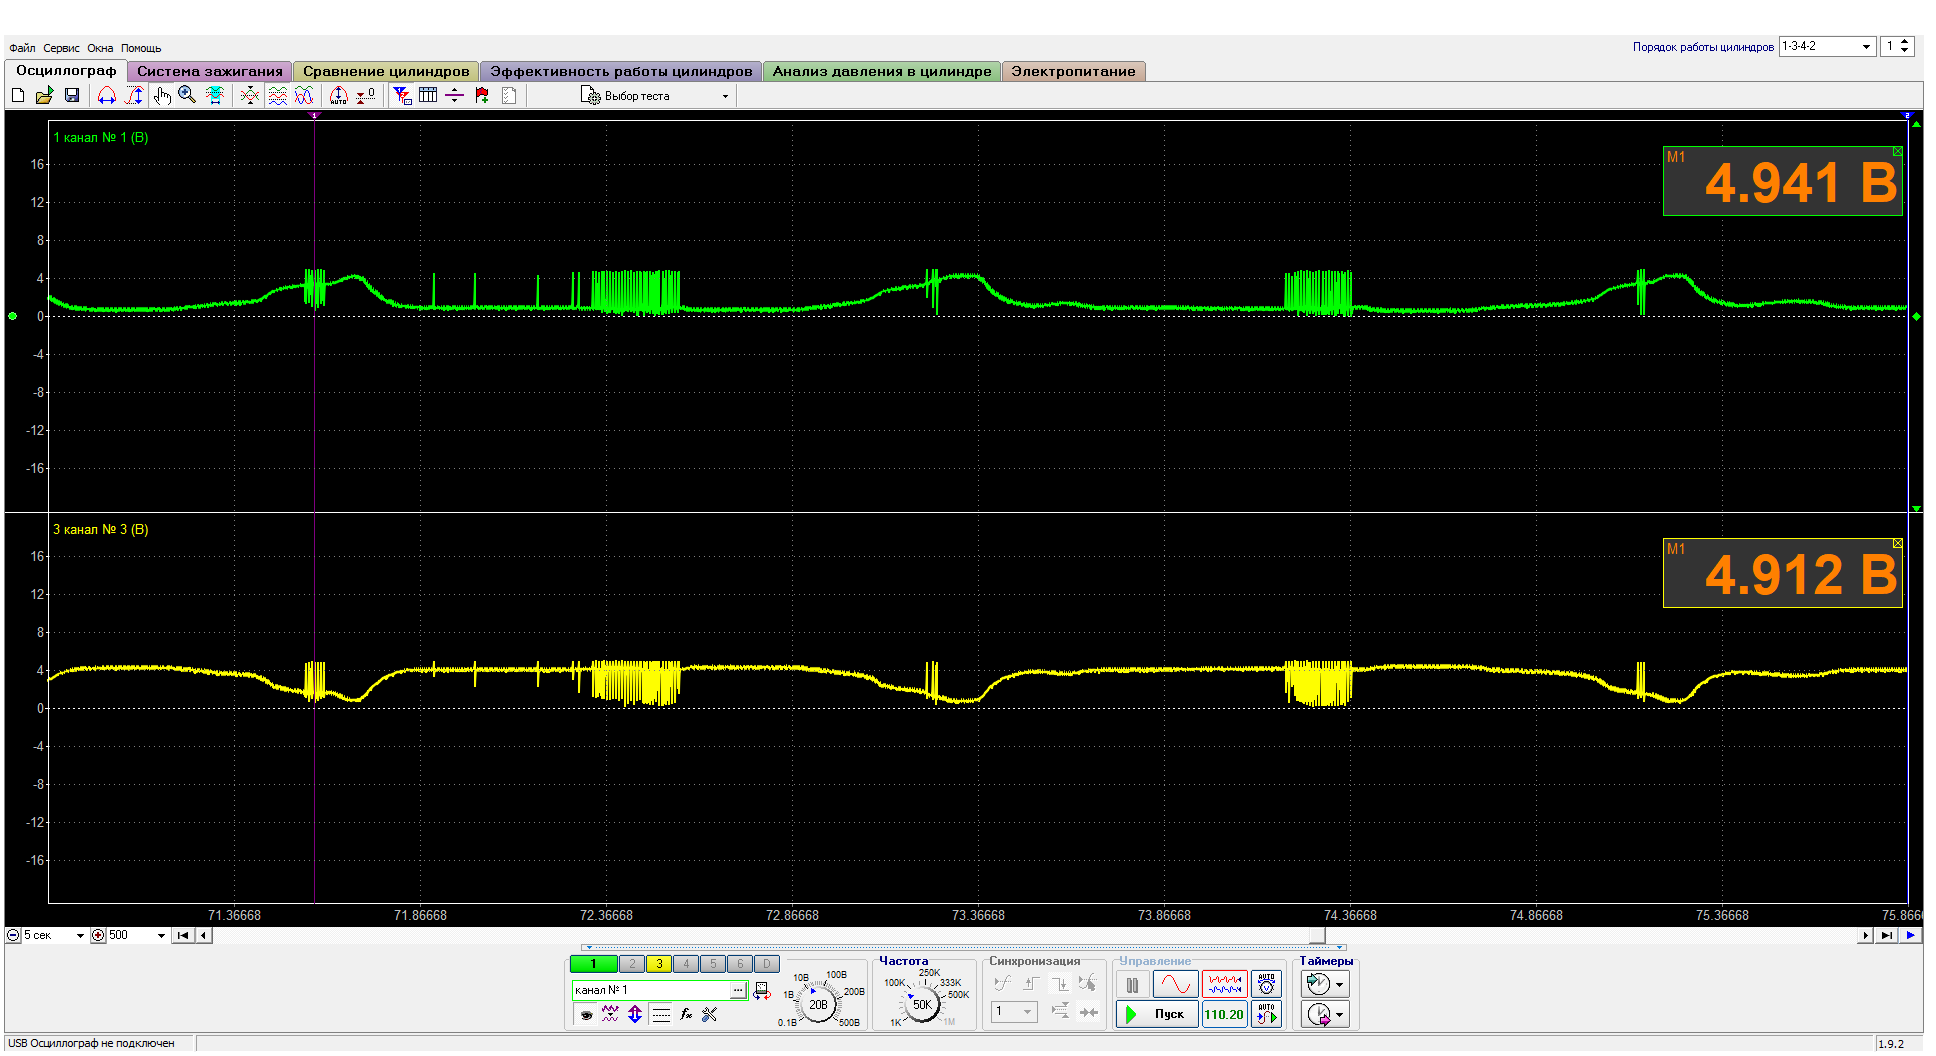1936x1056 pixels.
Task: Open a saved oscillogram file
Action: pyautogui.click(x=44, y=95)
